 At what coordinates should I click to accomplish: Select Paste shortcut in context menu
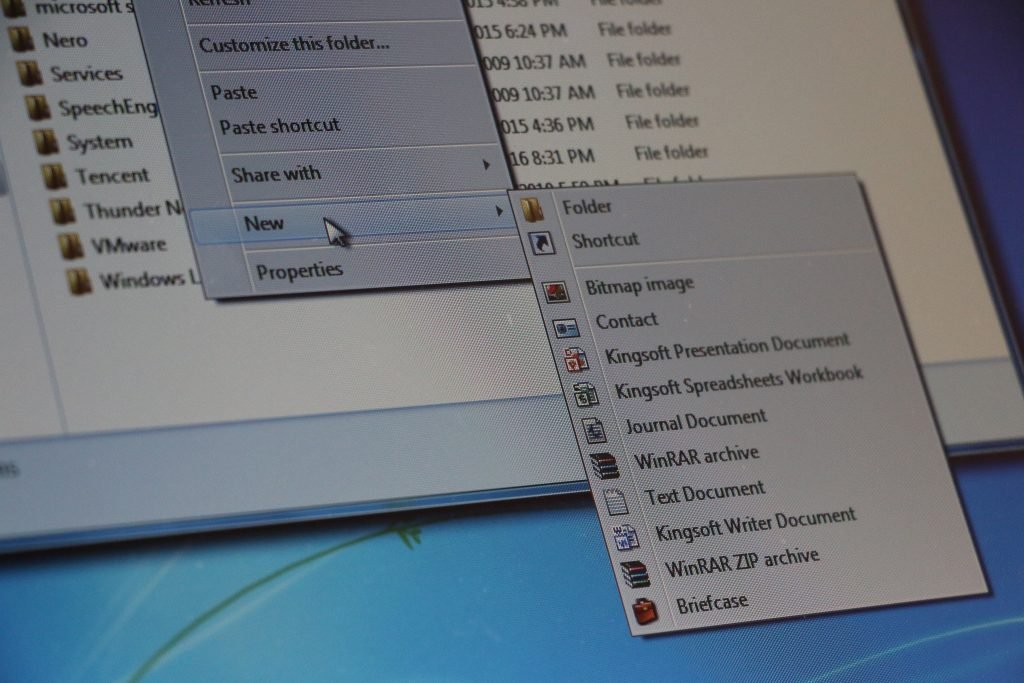pyautogui.click(x=280, y=126)
